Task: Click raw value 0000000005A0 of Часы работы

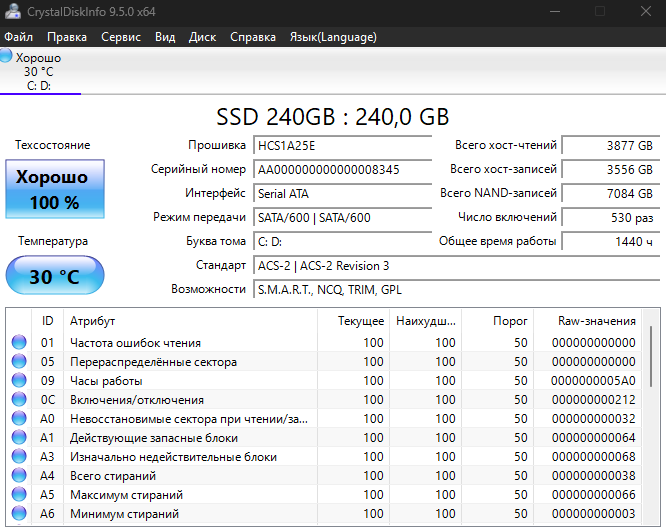Action: point(593,380)
